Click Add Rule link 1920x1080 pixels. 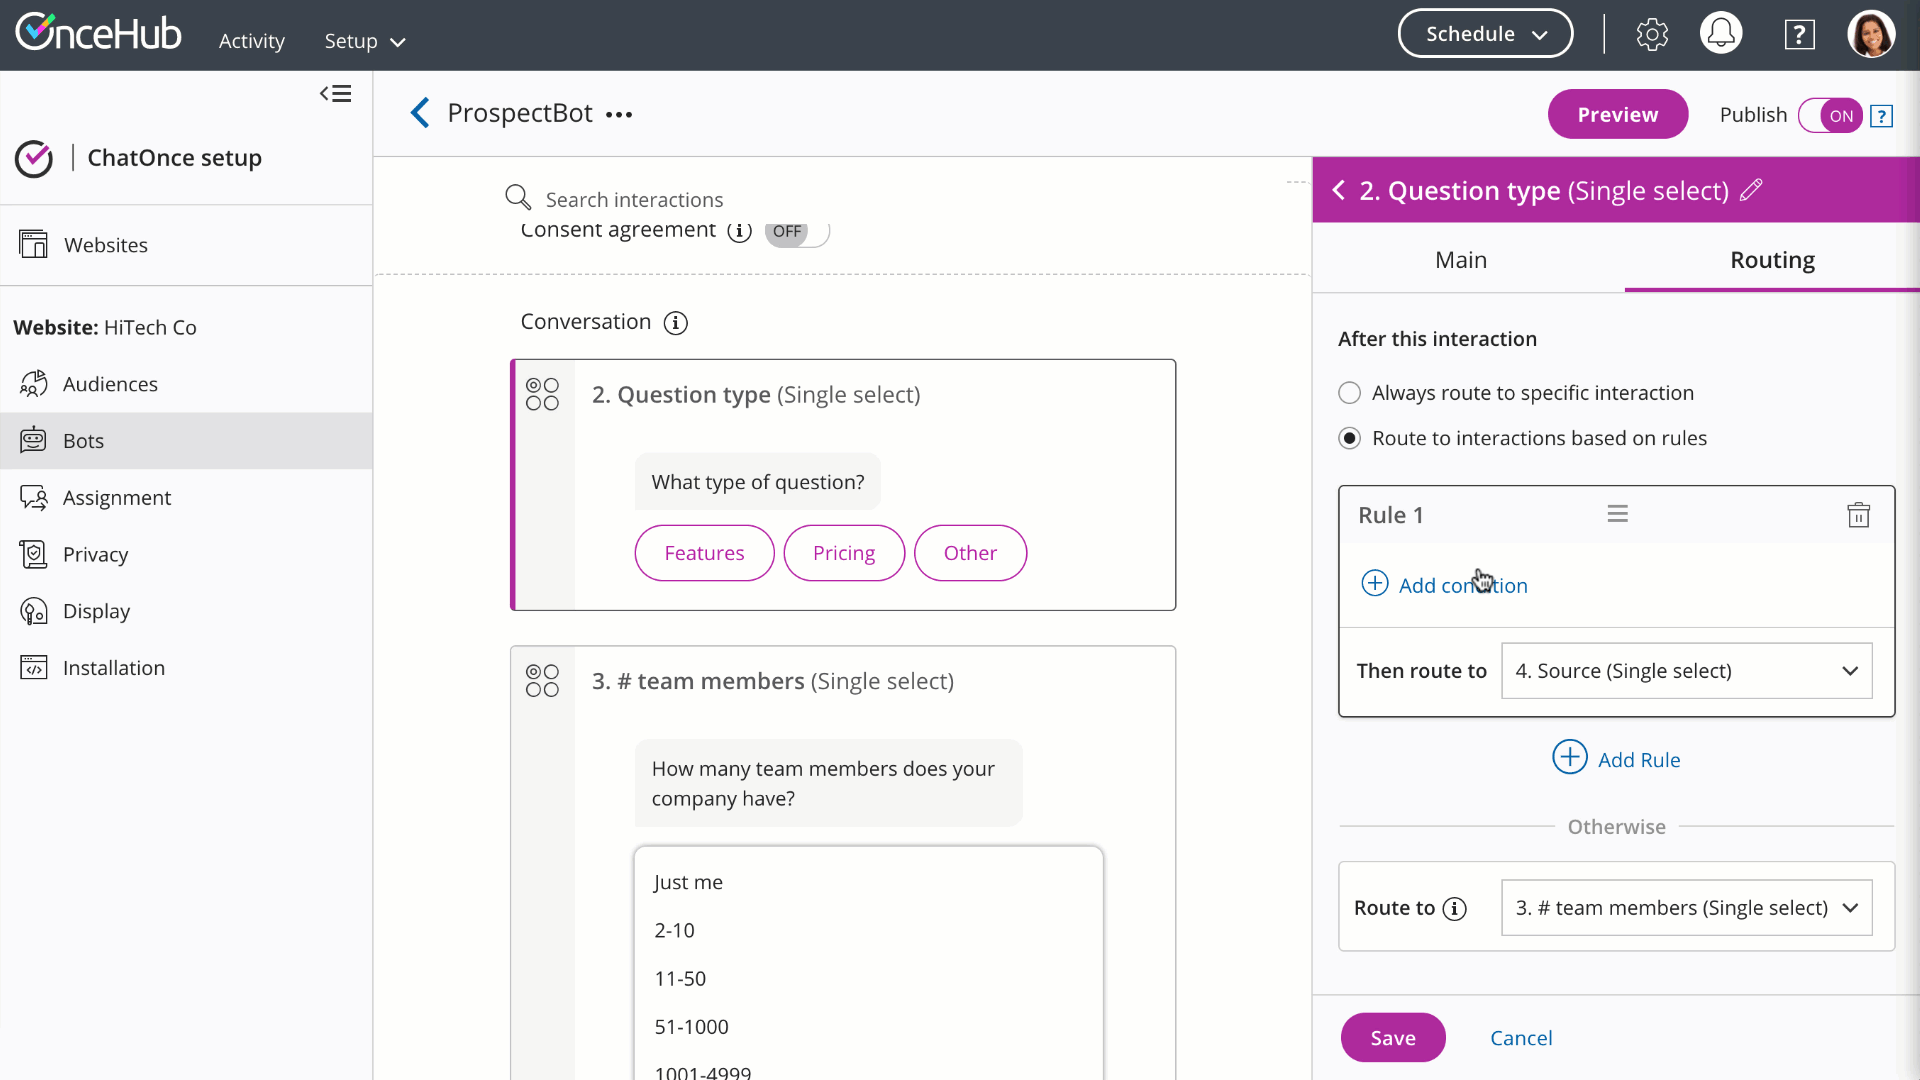[1617, 759]
